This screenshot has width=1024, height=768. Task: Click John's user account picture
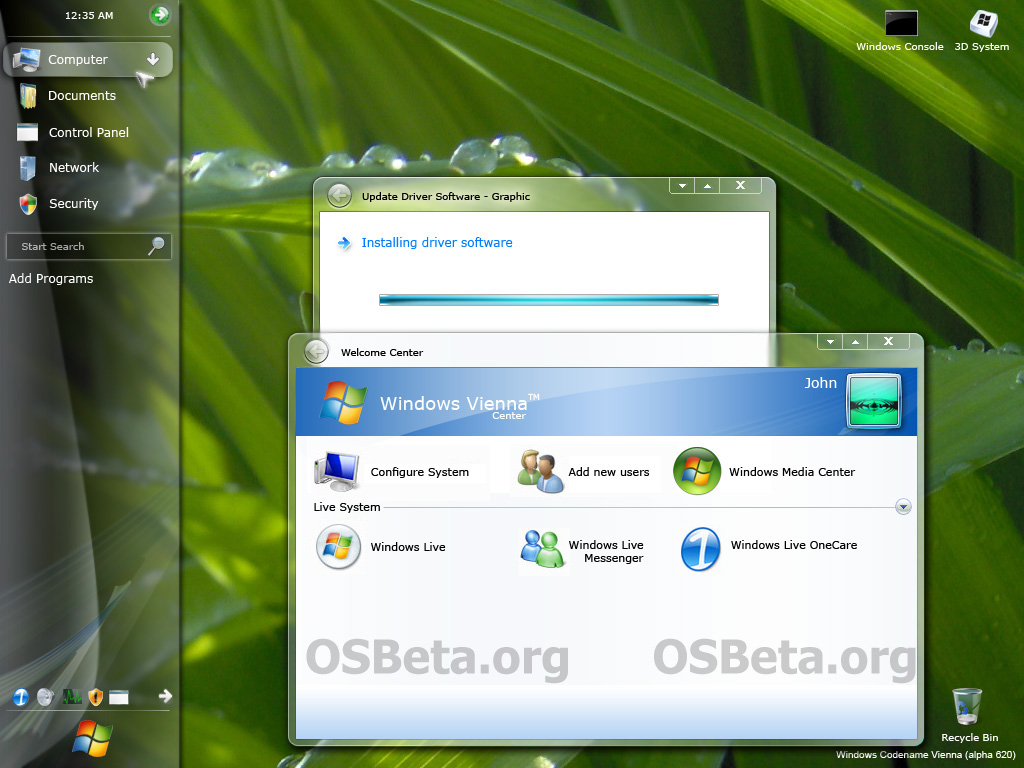click(x=873, y=400)
